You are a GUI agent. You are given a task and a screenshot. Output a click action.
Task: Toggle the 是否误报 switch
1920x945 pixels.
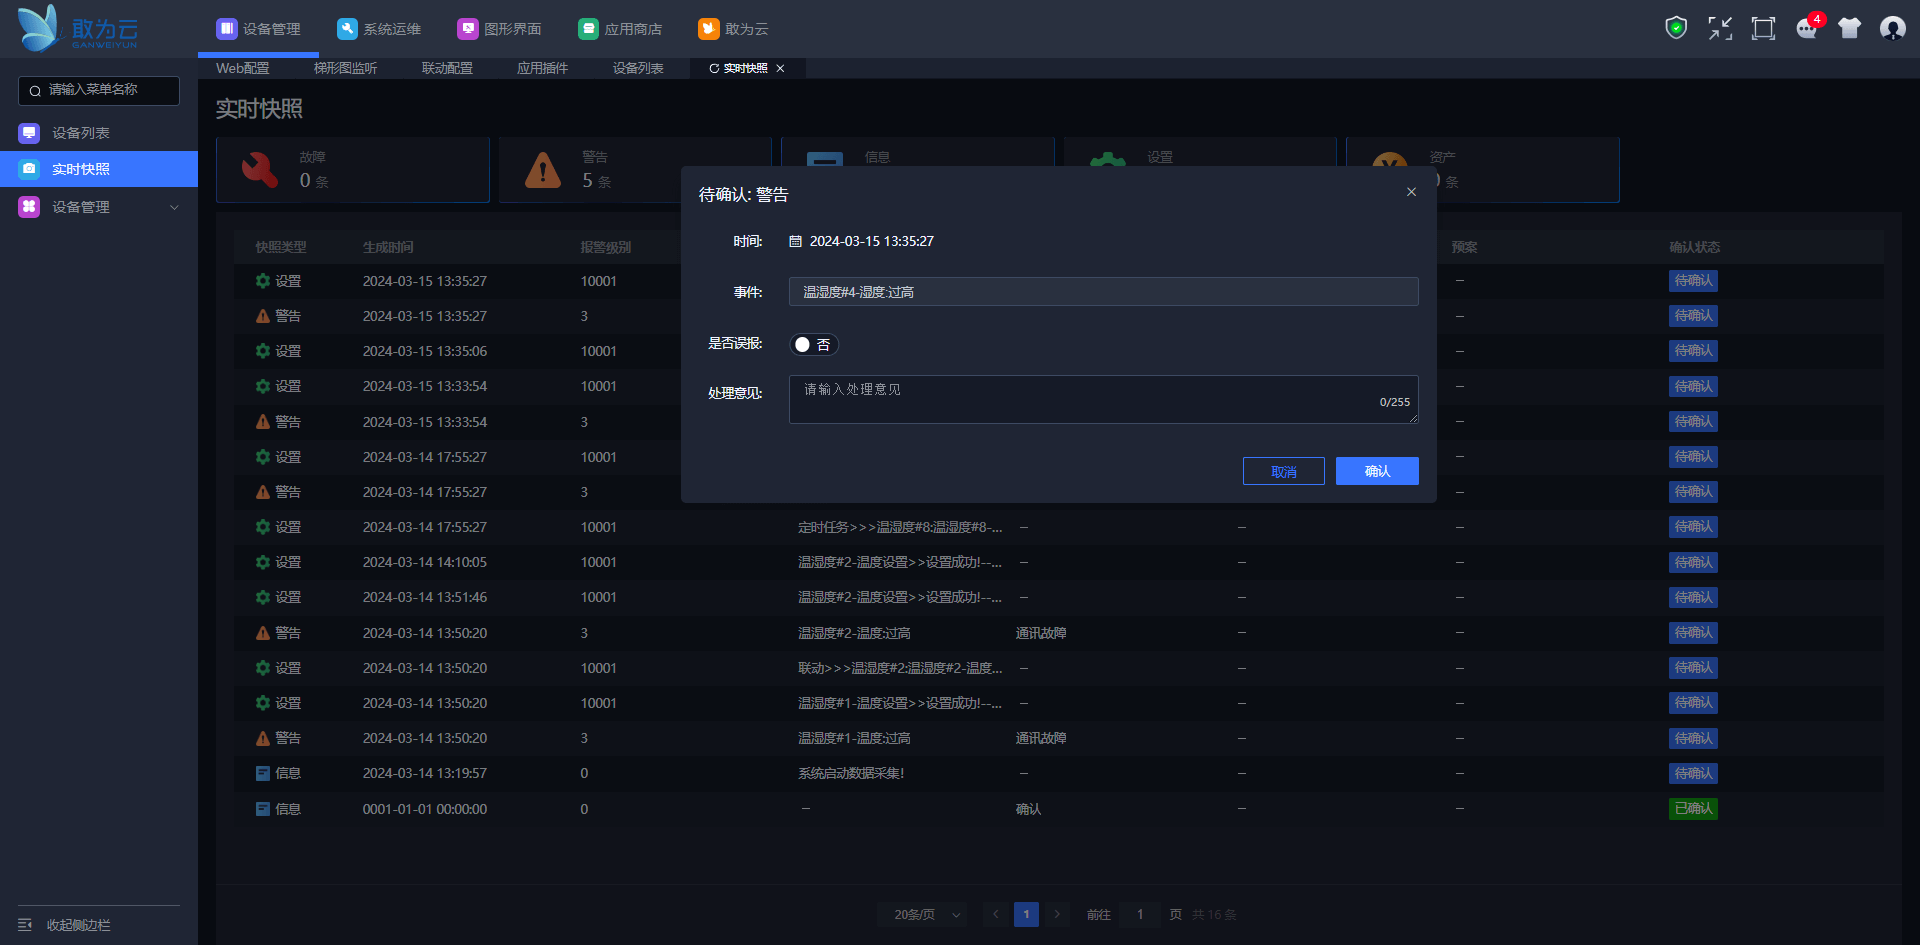[813, 345]
